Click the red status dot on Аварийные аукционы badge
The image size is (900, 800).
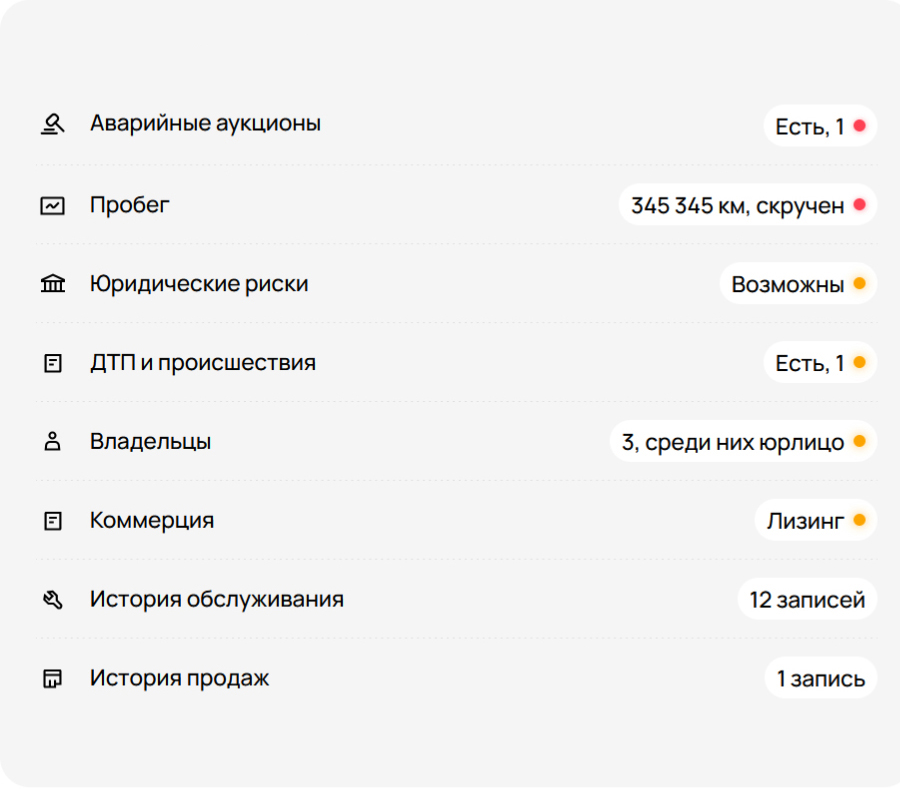tap(857, 125)
